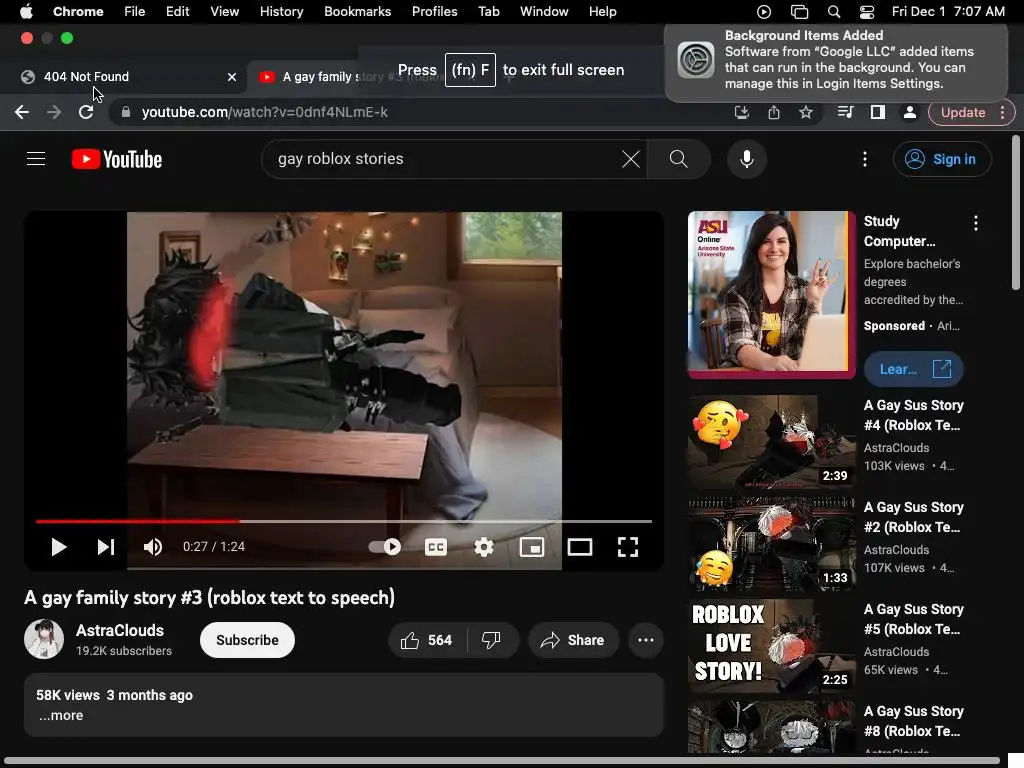Viewport: 1024px width, 768px height.
Task: Click the horizontal scrollbar at bottom
Action: point(503,761)
